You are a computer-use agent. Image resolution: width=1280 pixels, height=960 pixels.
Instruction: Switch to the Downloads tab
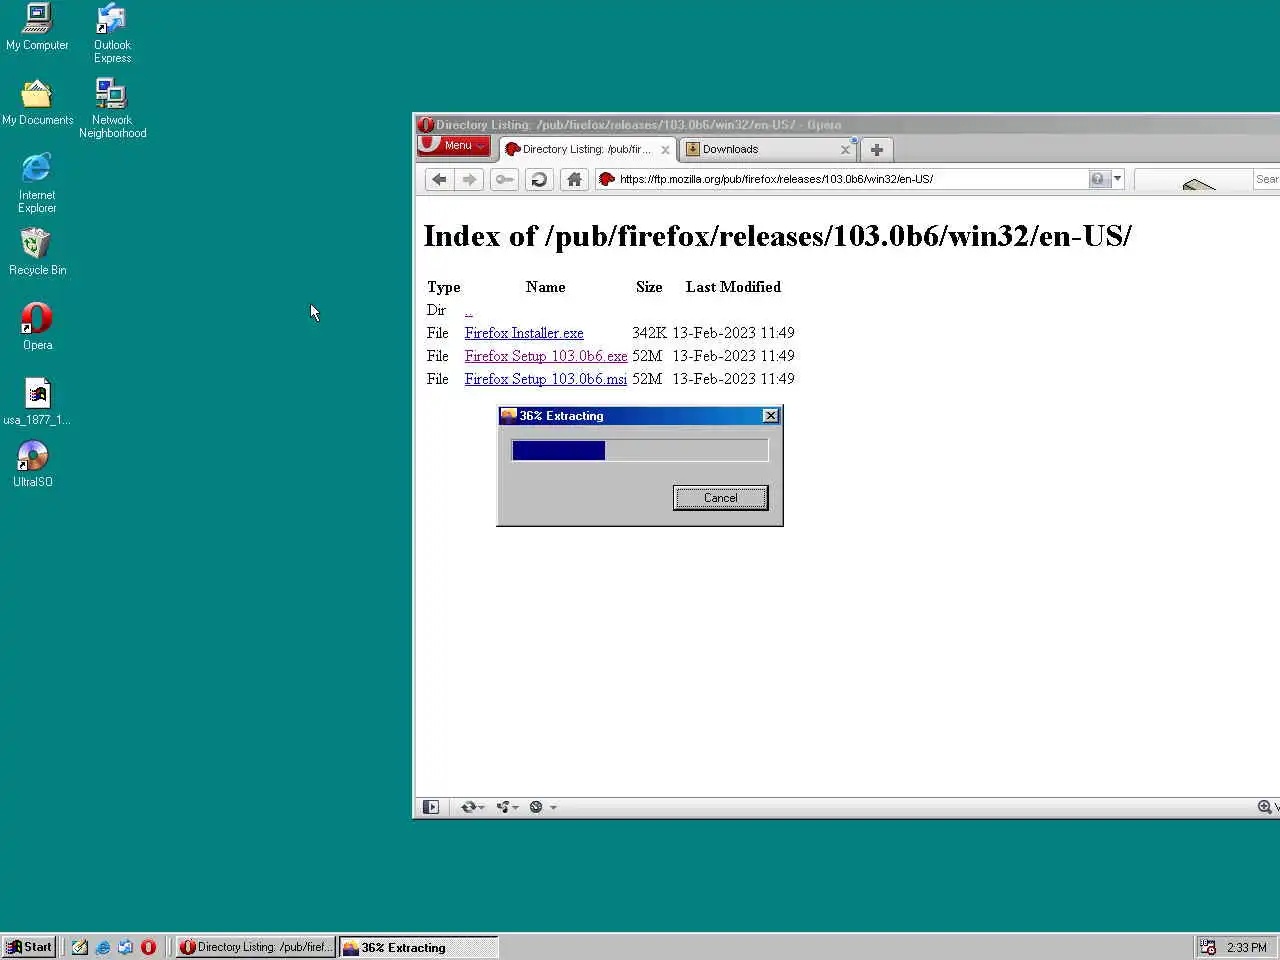click(x=767, y=149)
